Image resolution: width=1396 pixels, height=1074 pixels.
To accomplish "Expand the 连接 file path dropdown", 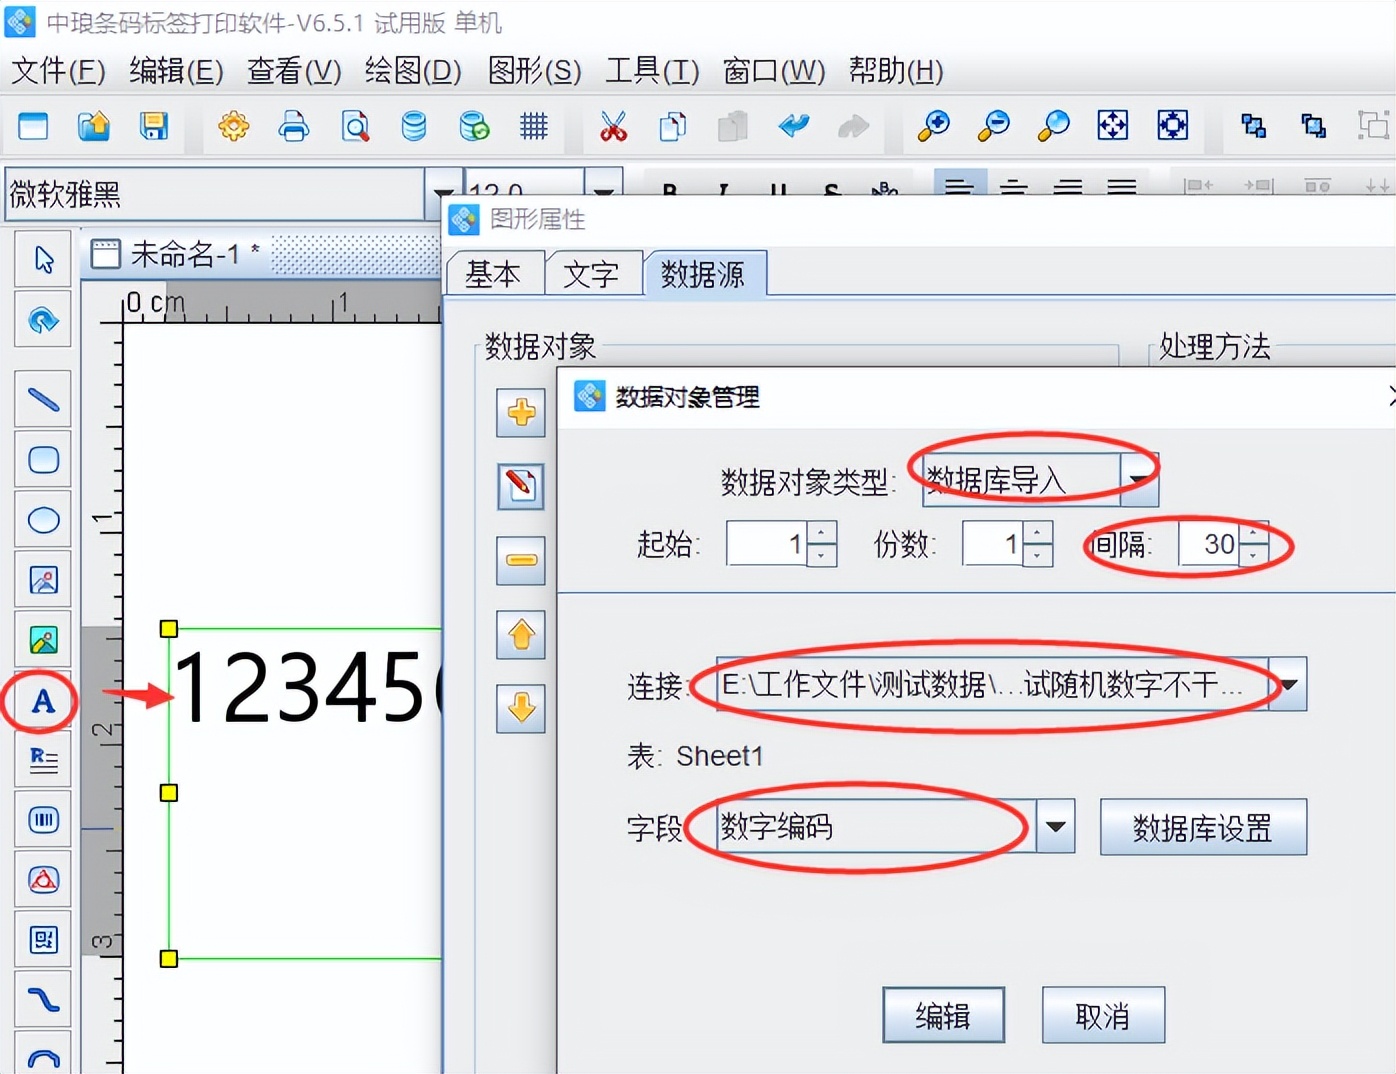I will click(x=1288, y=684).
